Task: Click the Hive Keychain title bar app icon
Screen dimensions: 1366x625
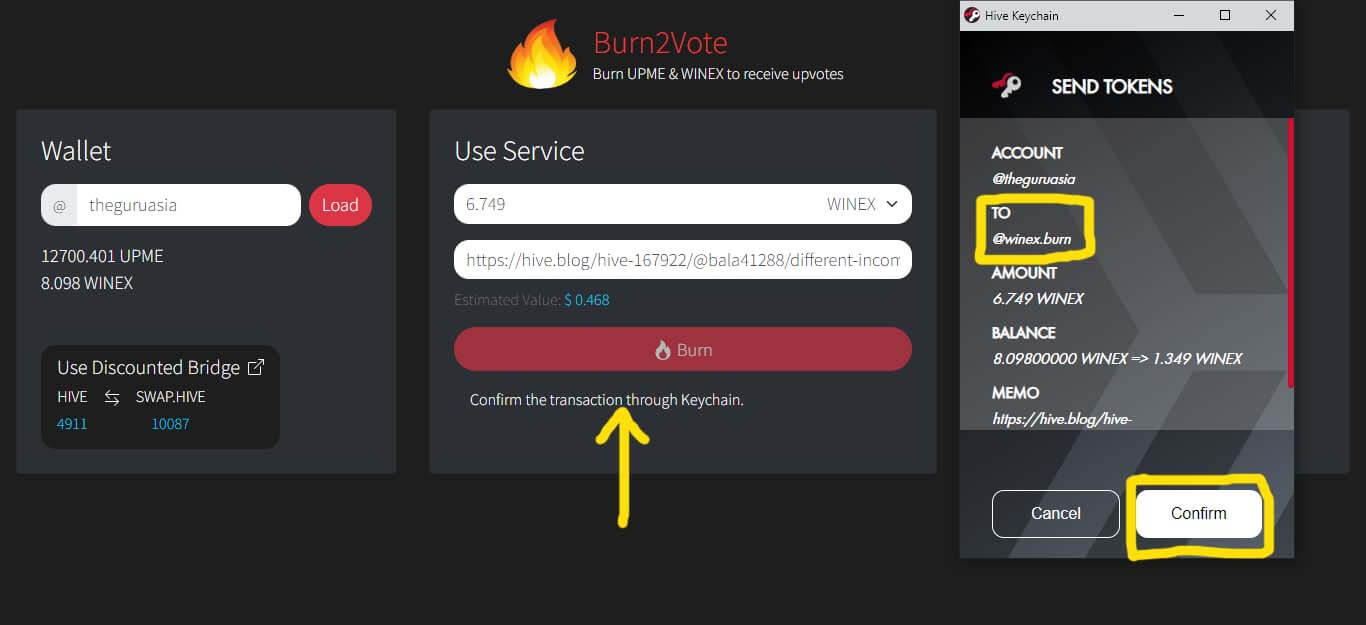Action: [971, 15]
